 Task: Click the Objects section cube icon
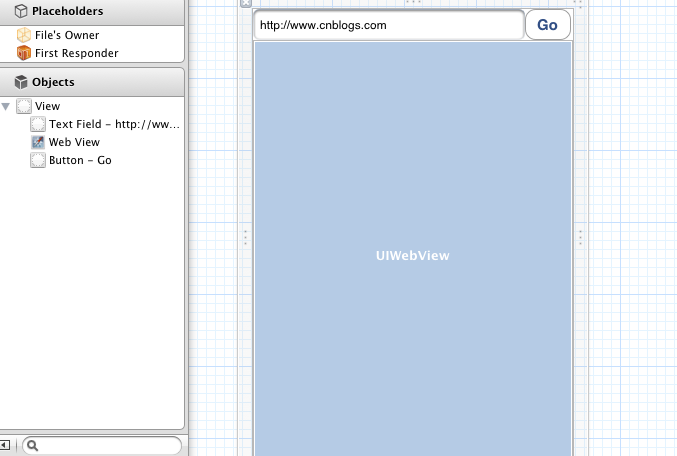(x=21, y=82)
